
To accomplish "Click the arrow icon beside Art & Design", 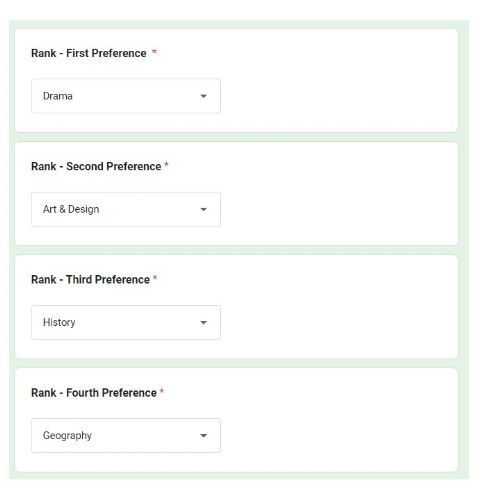I will tap(203, 210).
